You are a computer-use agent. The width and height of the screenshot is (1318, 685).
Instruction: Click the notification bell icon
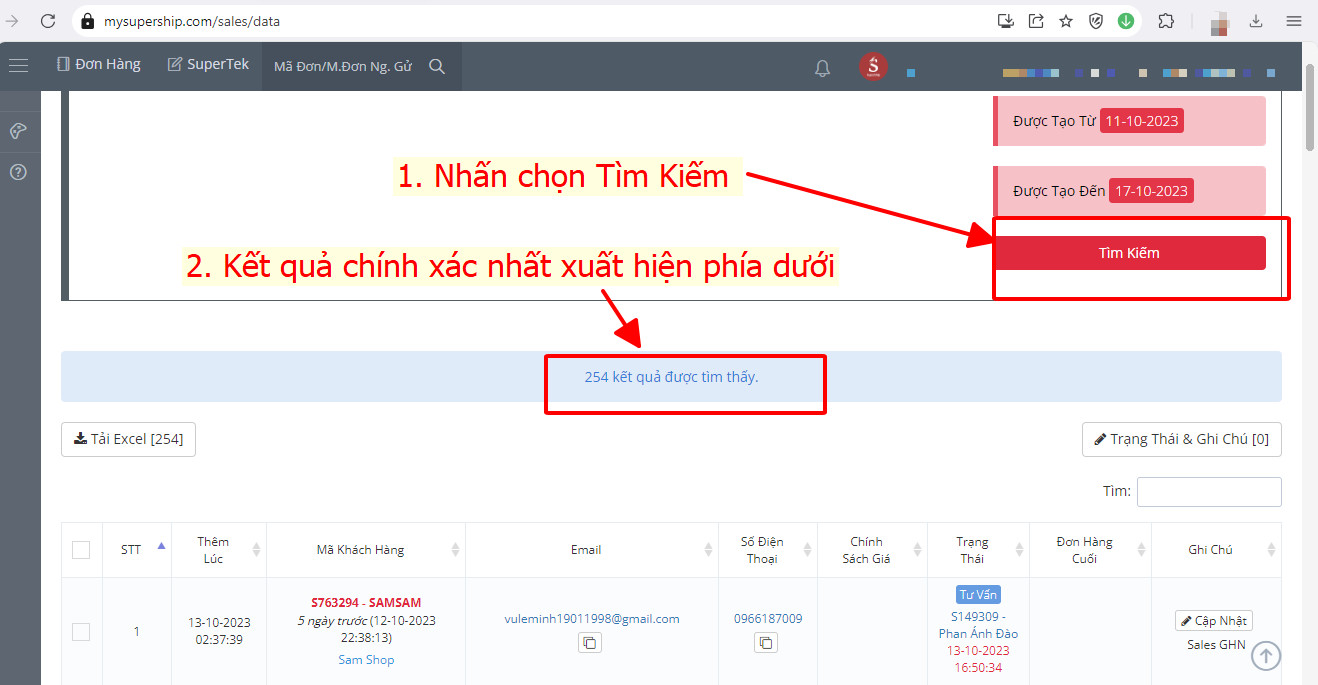tap(822, 68)
